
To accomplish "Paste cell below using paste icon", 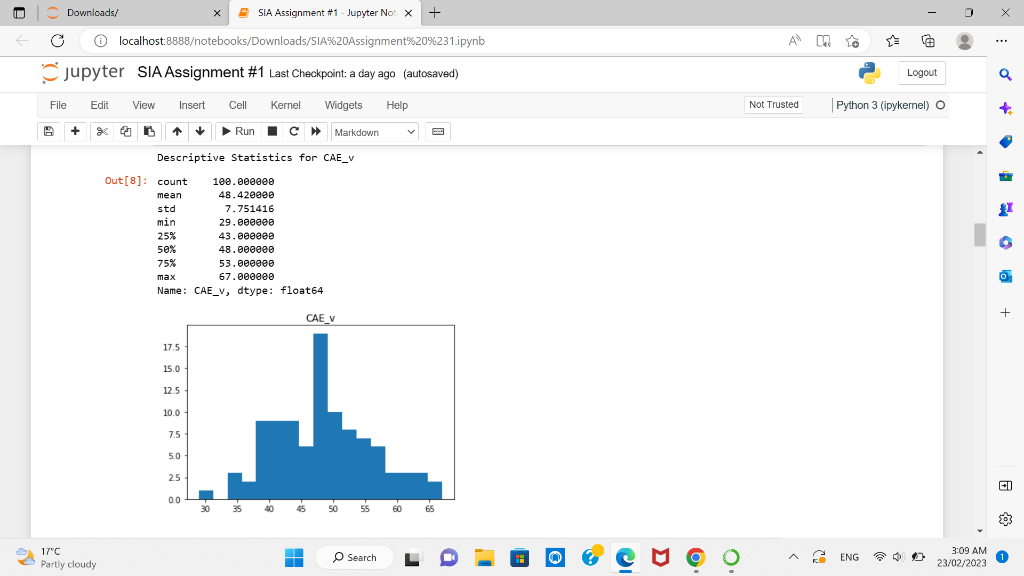I will click(x=151, y=131).
